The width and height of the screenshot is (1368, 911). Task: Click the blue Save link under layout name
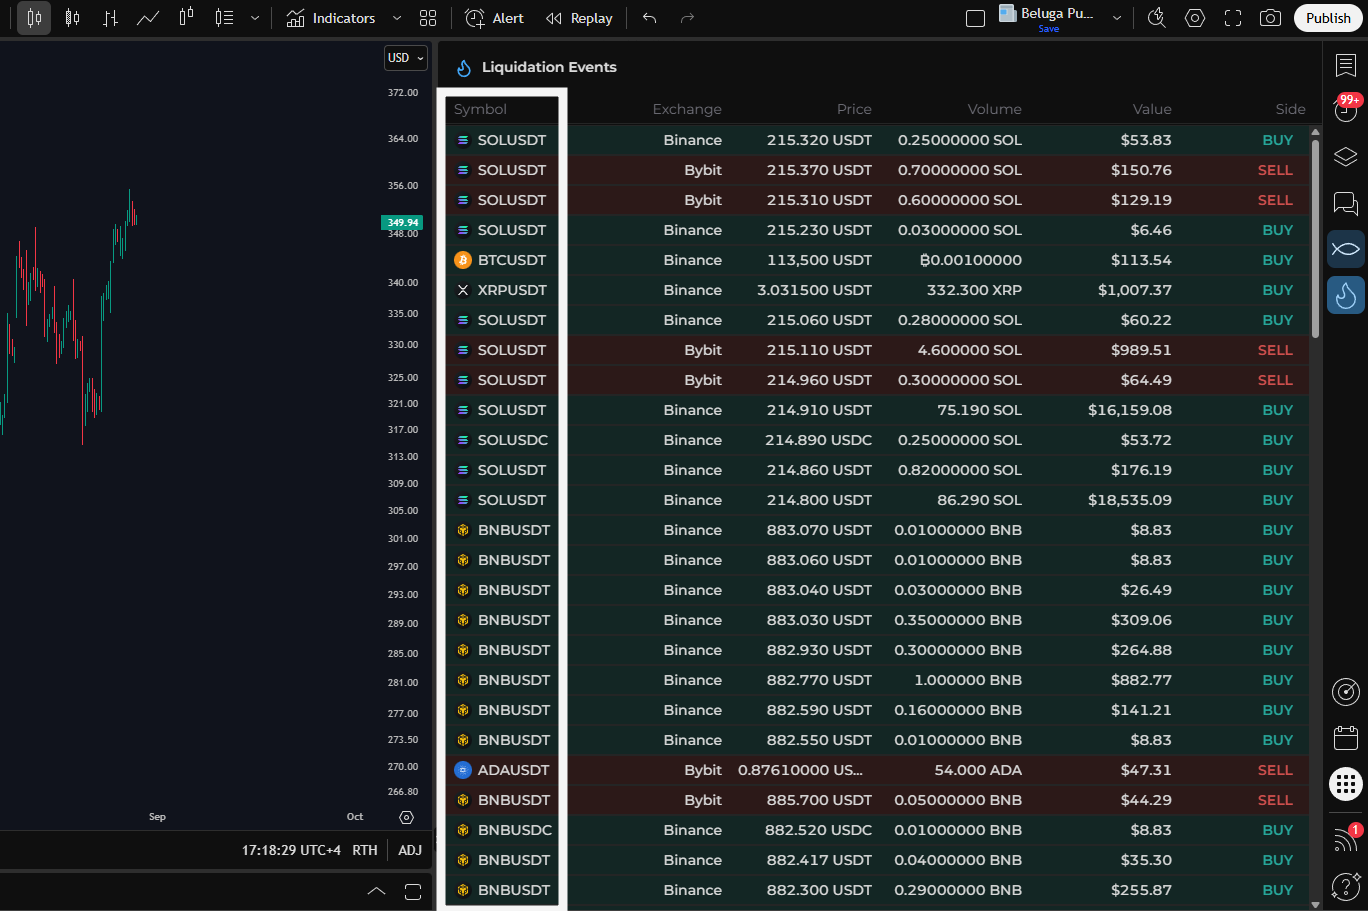pos(1049,29)
